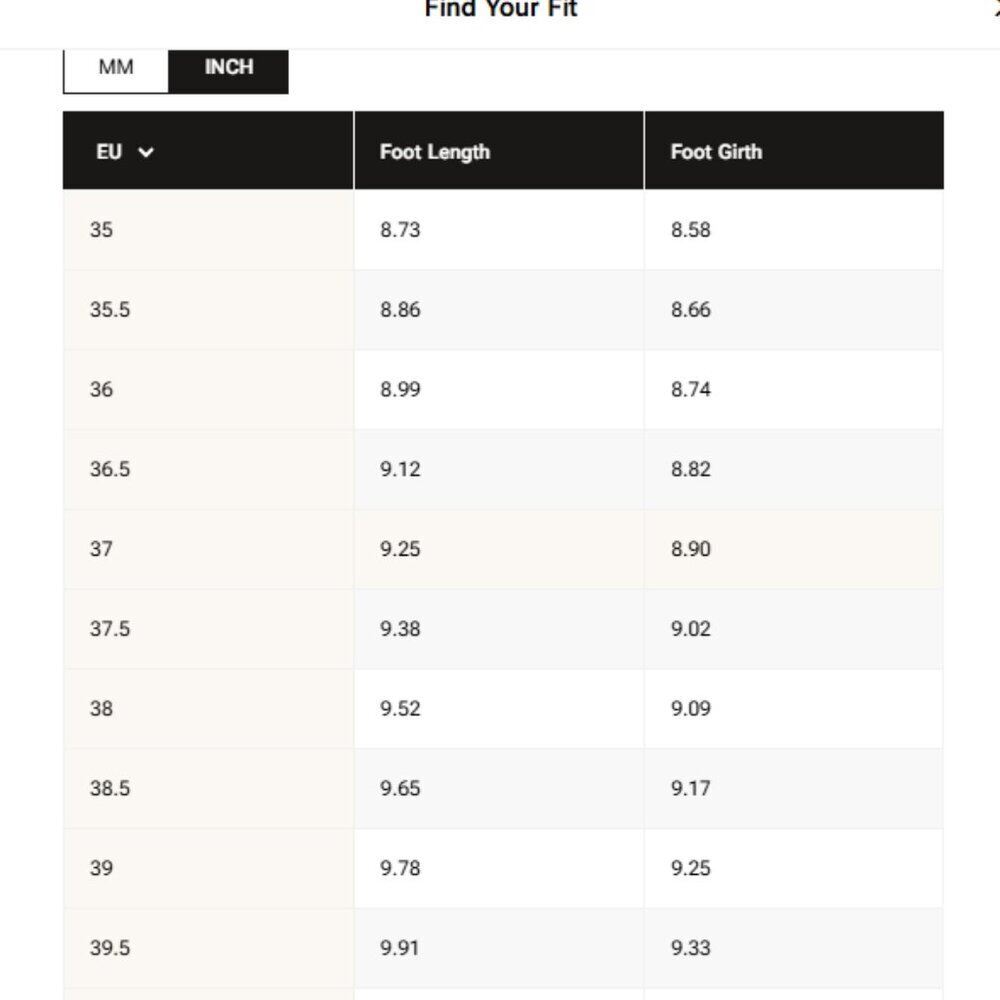The width and height of the screenshot is (1000, 1000).
Task: Click the Find Your Fit title
Action: [x=501, y=9]
